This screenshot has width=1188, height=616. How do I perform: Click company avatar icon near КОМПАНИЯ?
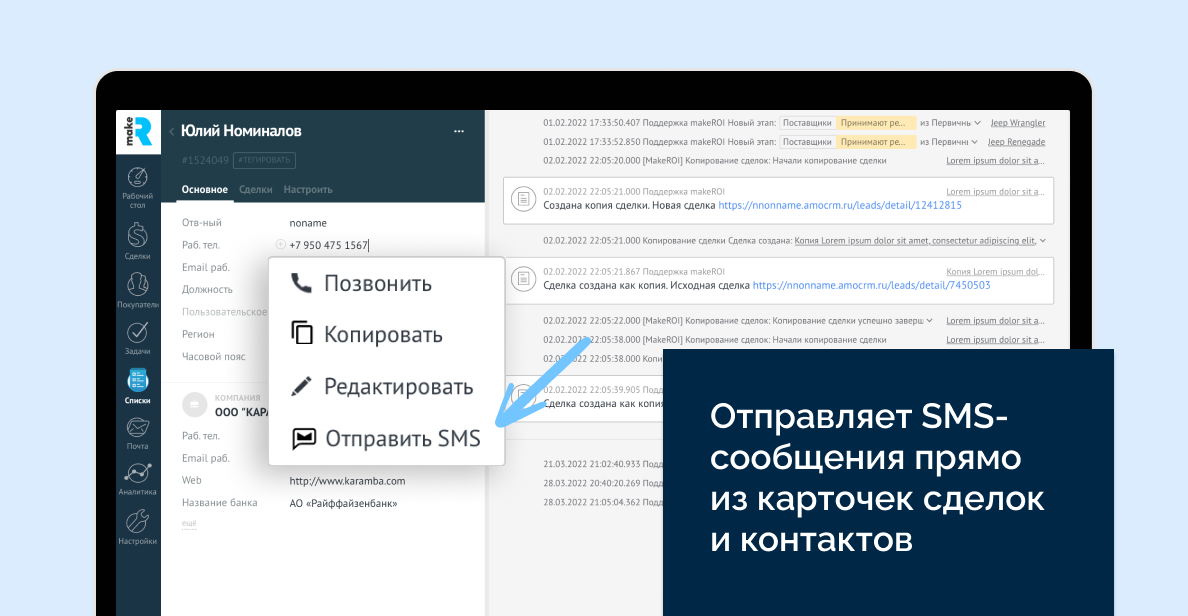click(195, 405)
